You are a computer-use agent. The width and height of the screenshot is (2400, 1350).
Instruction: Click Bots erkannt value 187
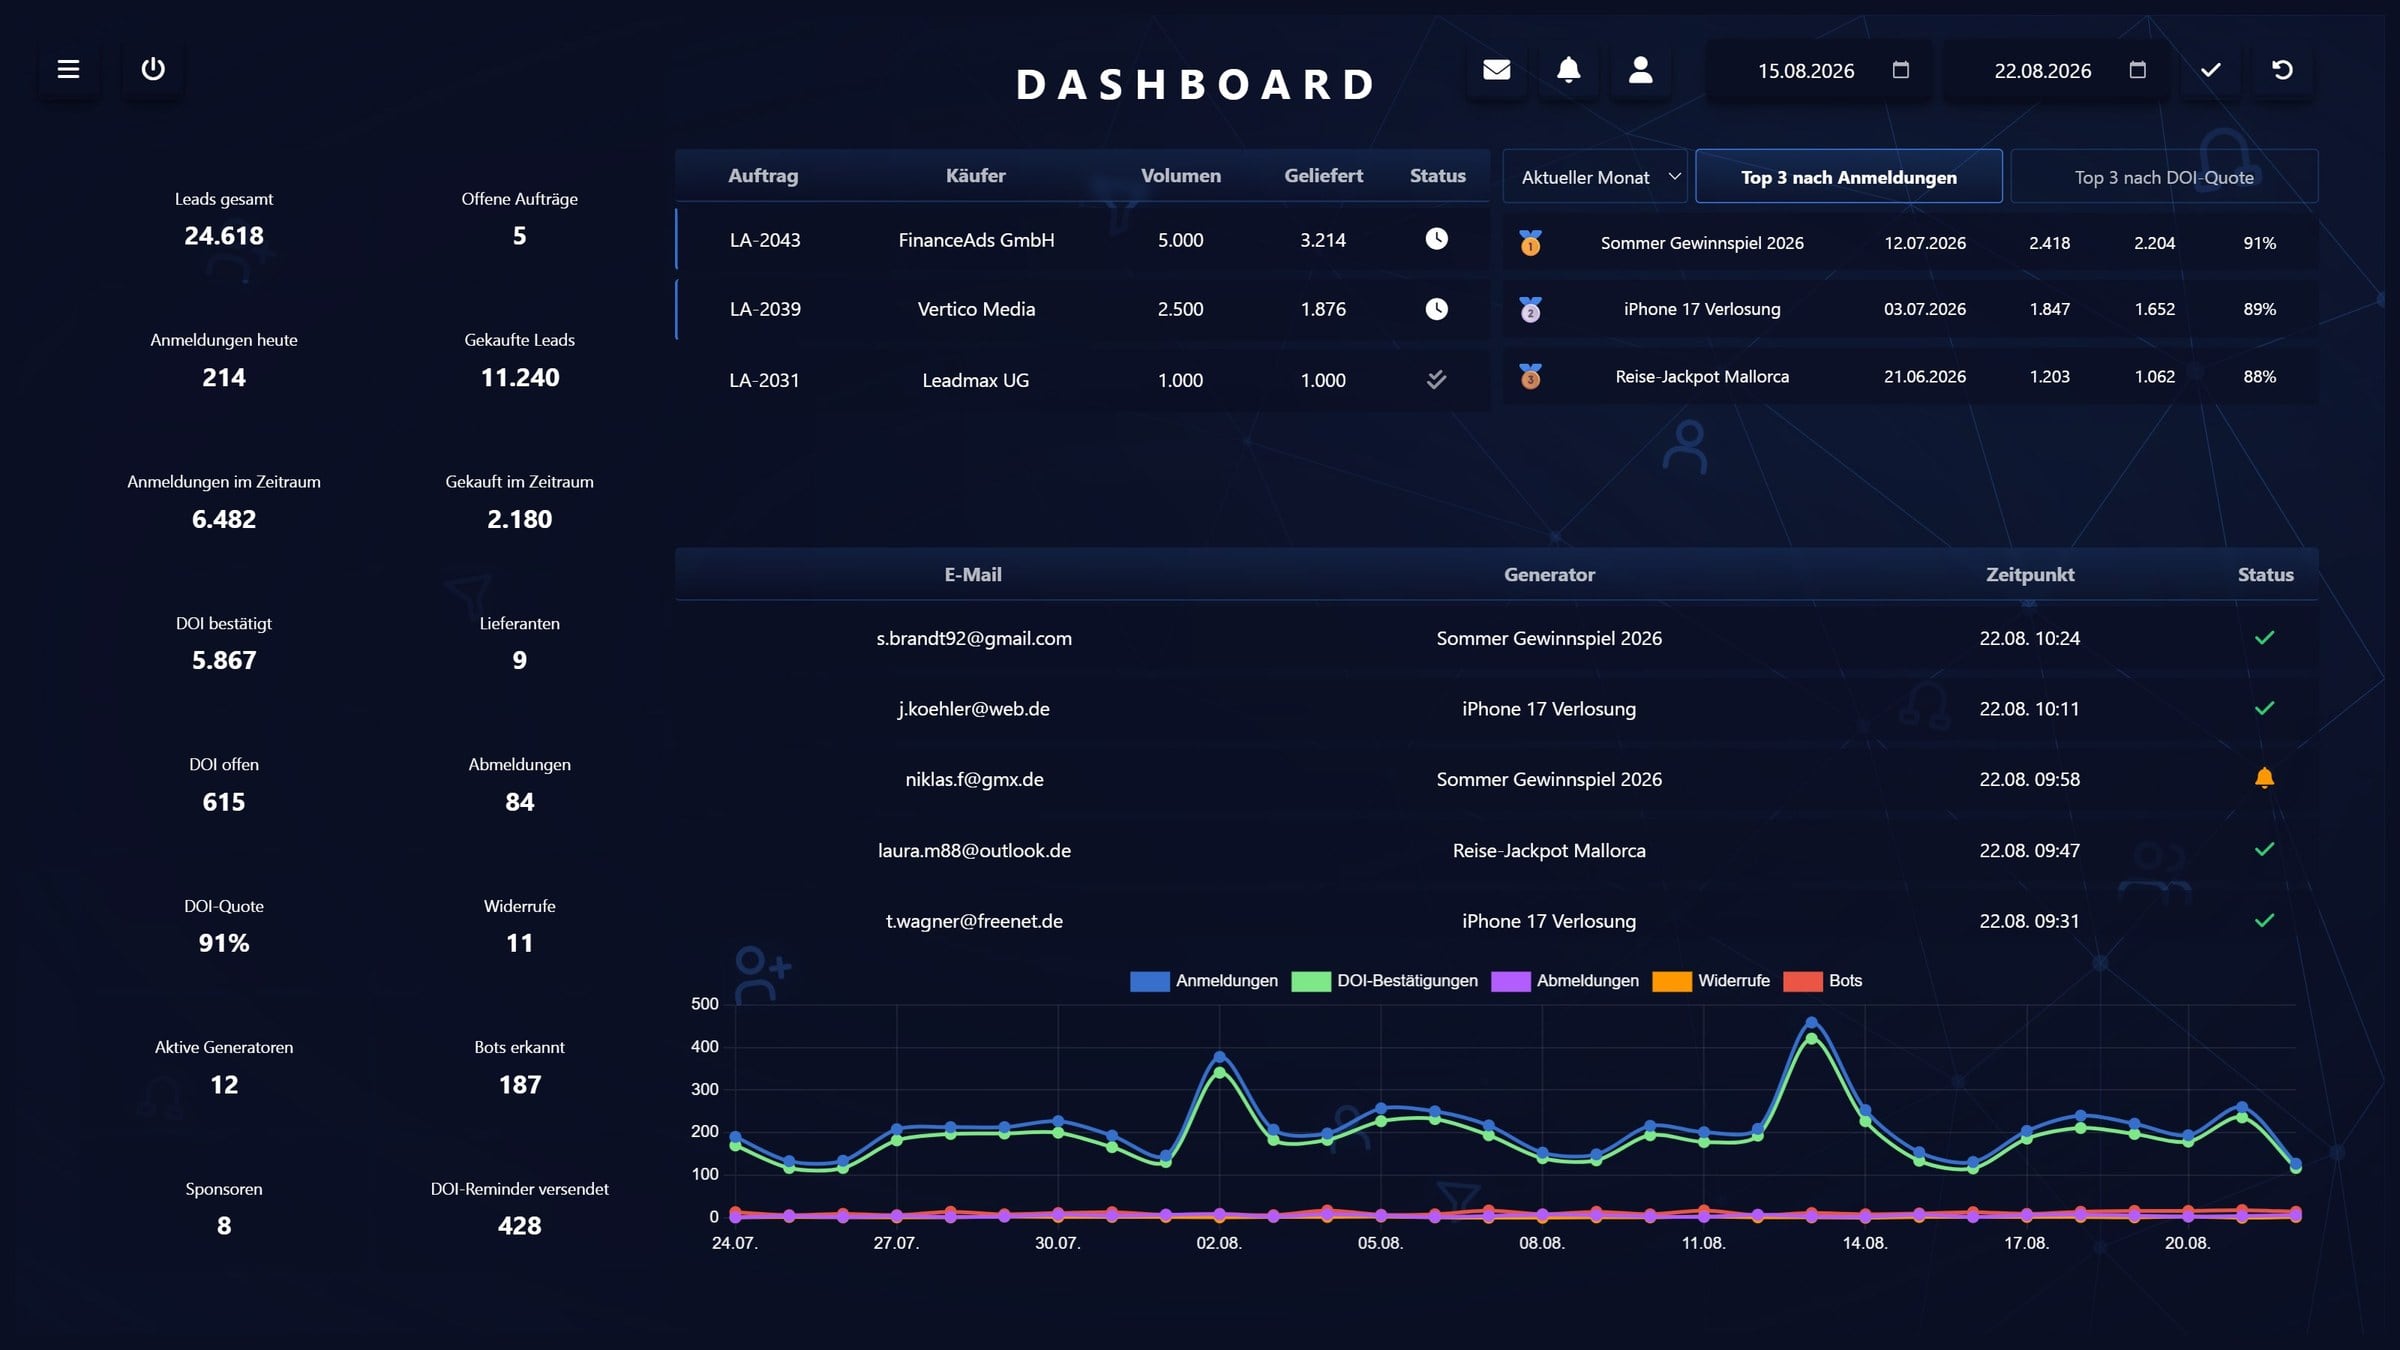[x=519, y=1085]
